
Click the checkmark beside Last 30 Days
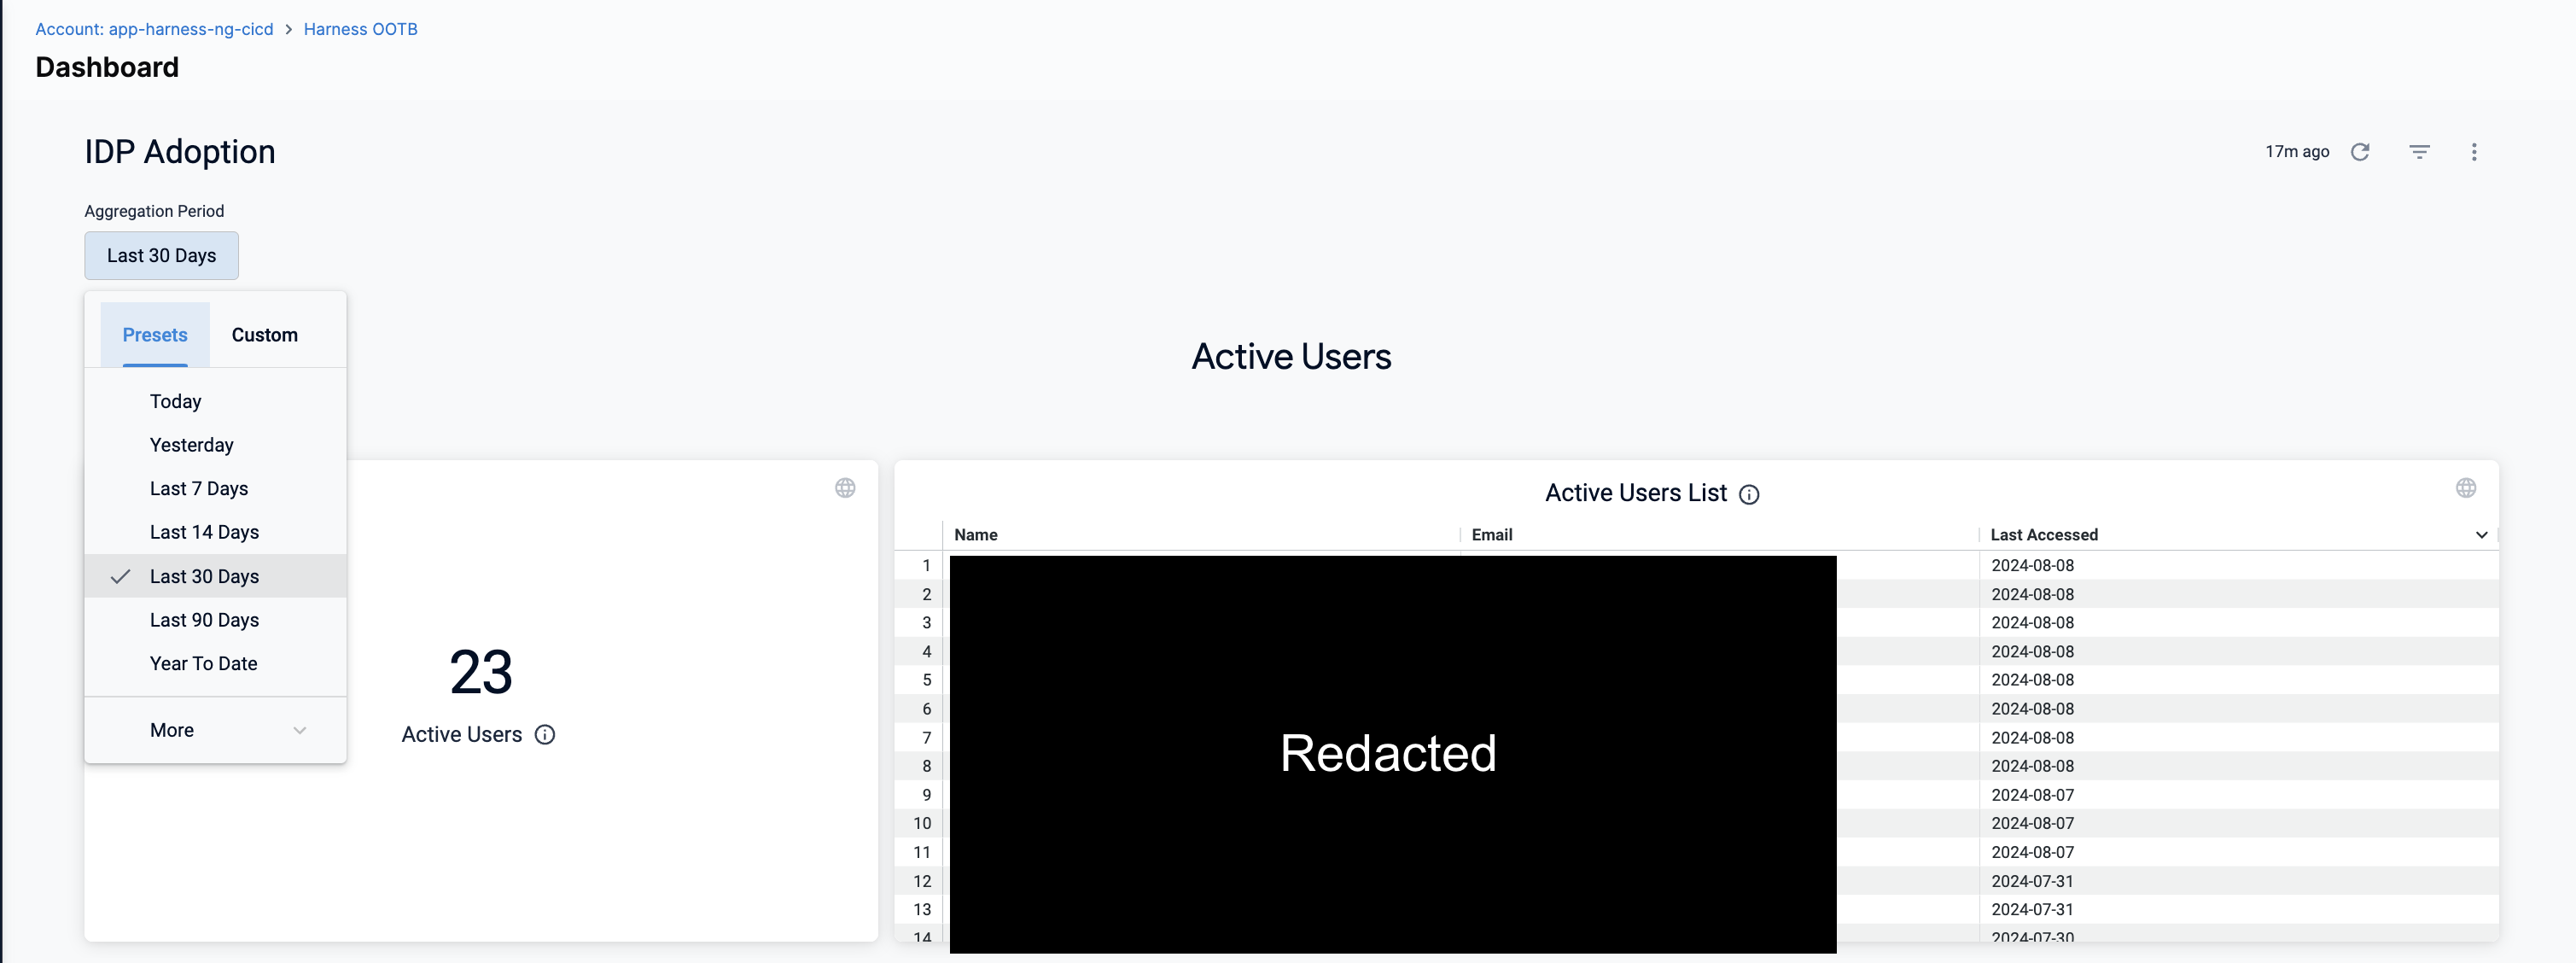[121, 577]
